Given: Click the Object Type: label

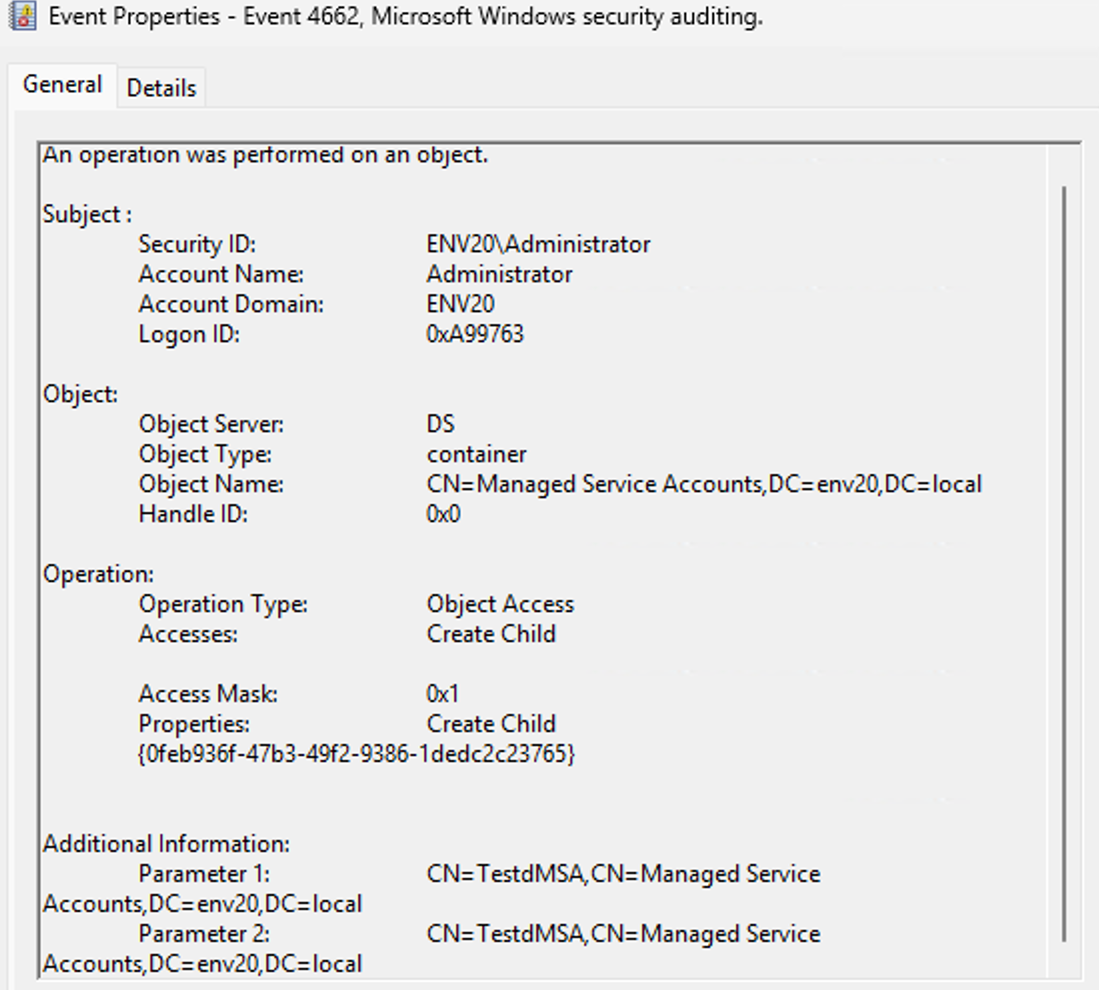Looking at the screenshot, I should point(205,454).
